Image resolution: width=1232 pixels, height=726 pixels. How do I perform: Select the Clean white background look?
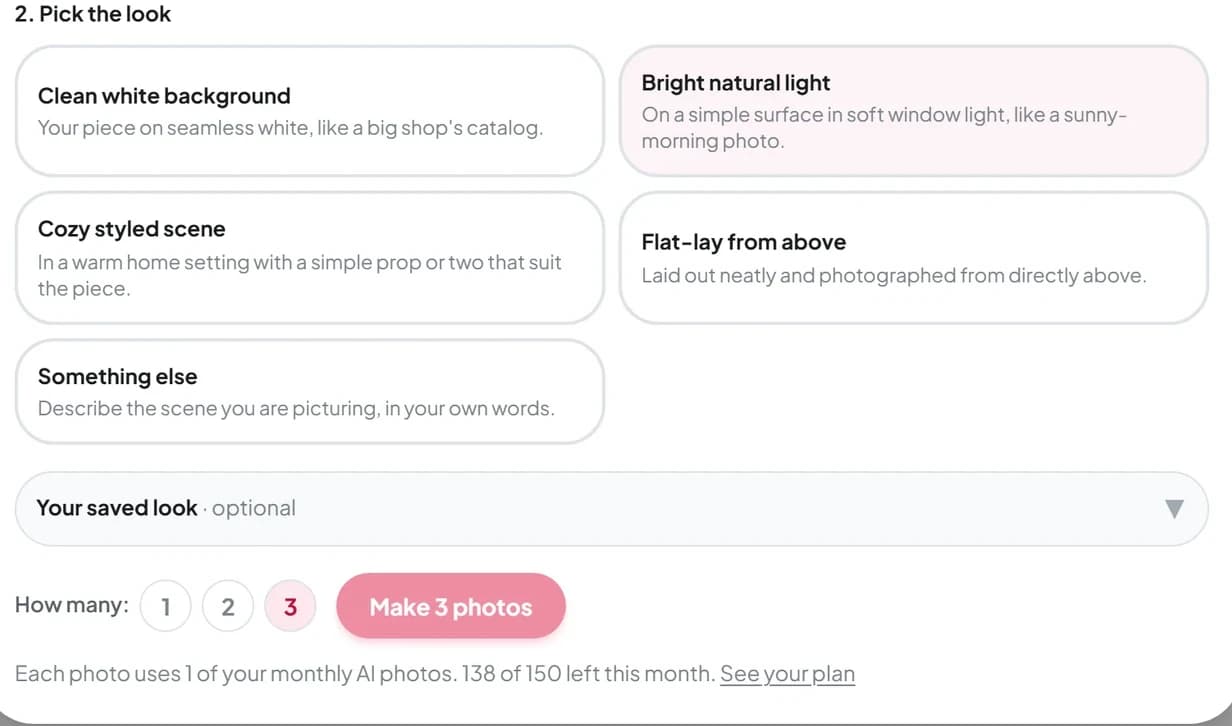point(310,111)
